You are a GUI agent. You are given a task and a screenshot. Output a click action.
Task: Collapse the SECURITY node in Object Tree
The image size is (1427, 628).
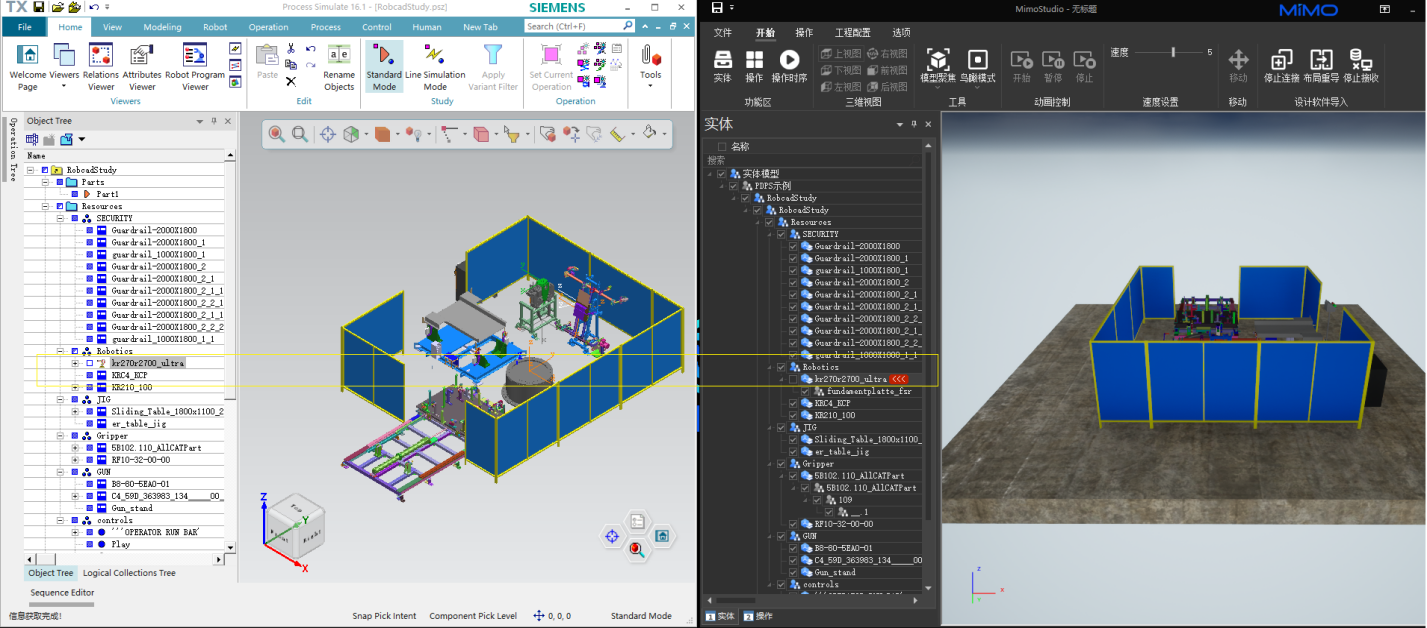[x=60, y=218]
